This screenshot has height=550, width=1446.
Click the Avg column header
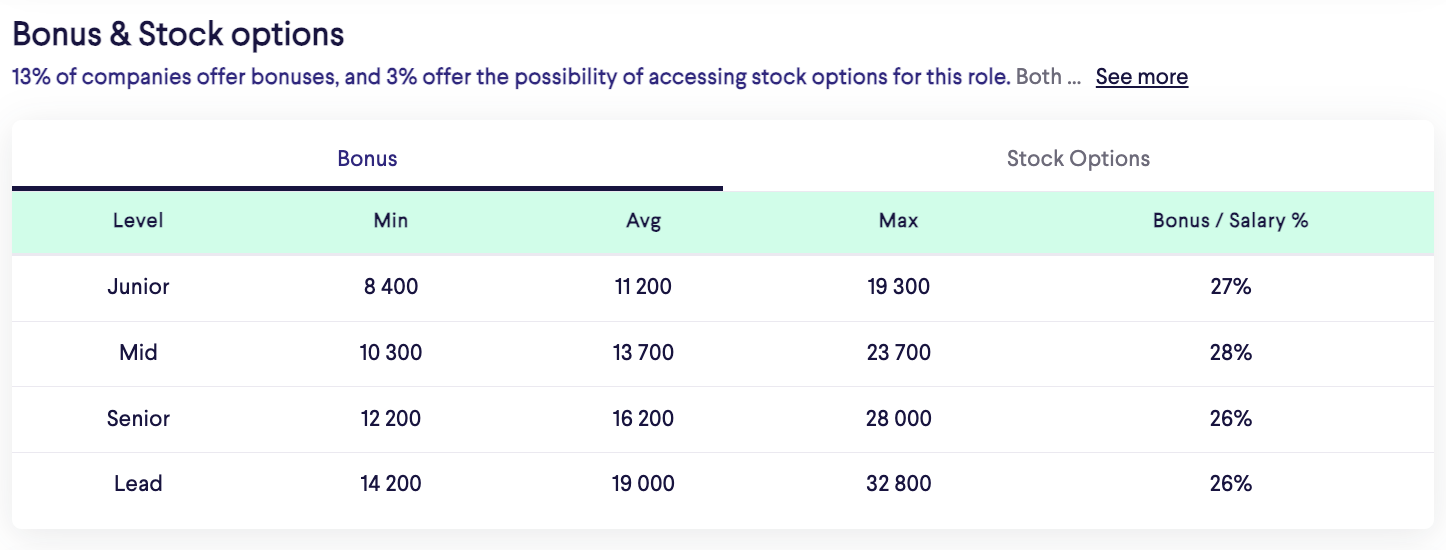[644, 221]
